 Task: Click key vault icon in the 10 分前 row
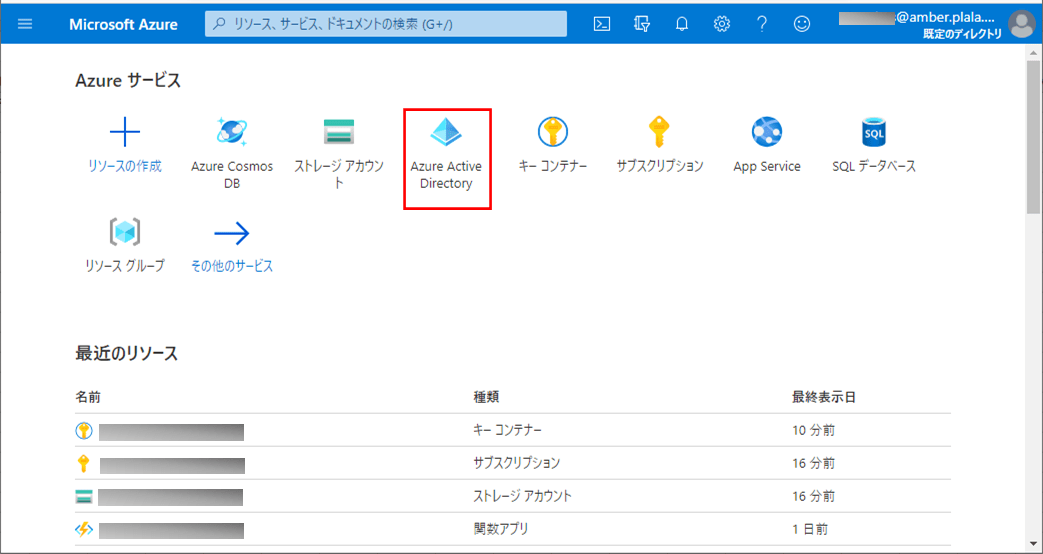(84, 431)
